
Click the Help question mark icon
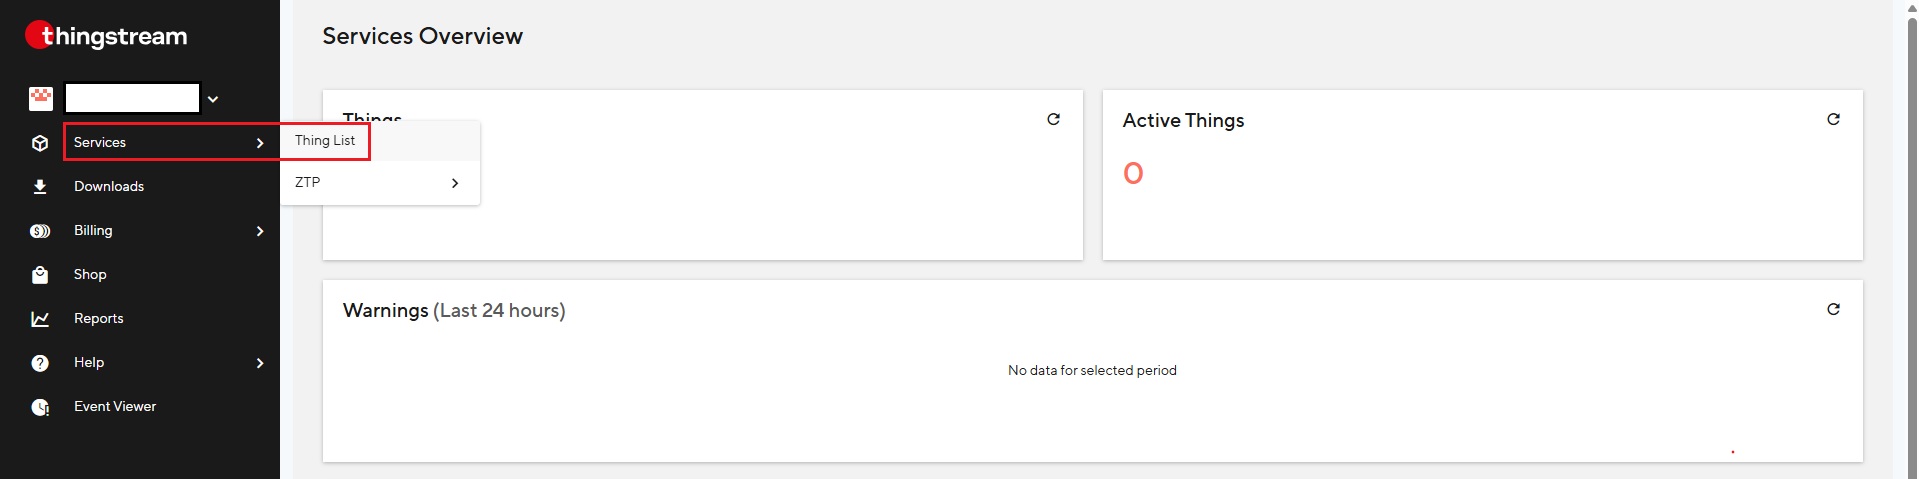click(40, 363)
